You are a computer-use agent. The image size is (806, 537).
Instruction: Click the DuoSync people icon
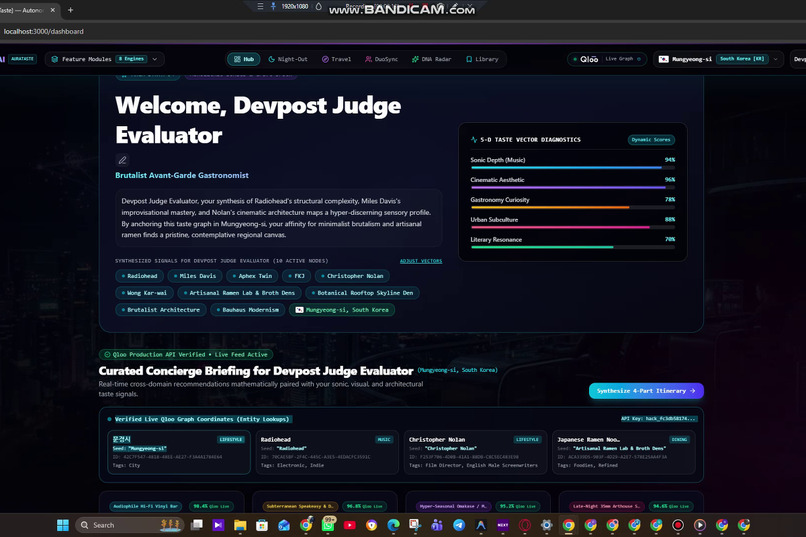[x=369, y=59]
